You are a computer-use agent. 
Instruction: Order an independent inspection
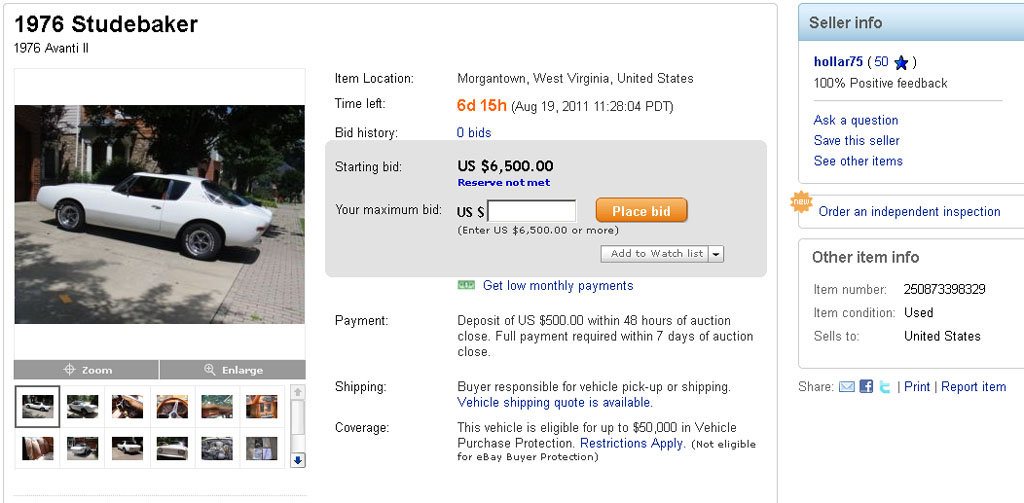[x=909, y=211]
